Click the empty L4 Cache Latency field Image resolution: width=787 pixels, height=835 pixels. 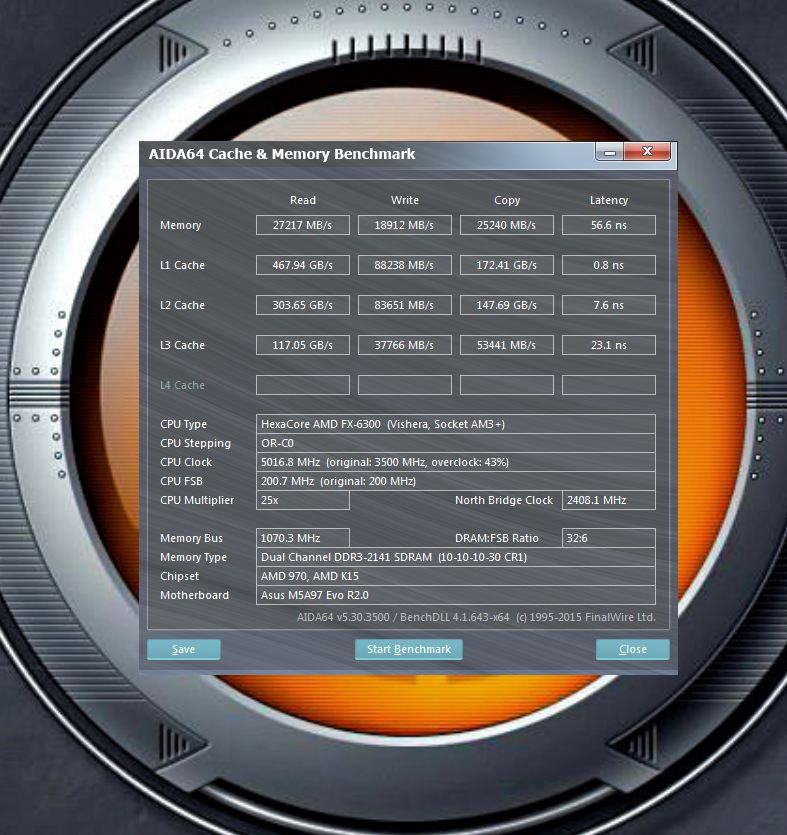(609, 385)
